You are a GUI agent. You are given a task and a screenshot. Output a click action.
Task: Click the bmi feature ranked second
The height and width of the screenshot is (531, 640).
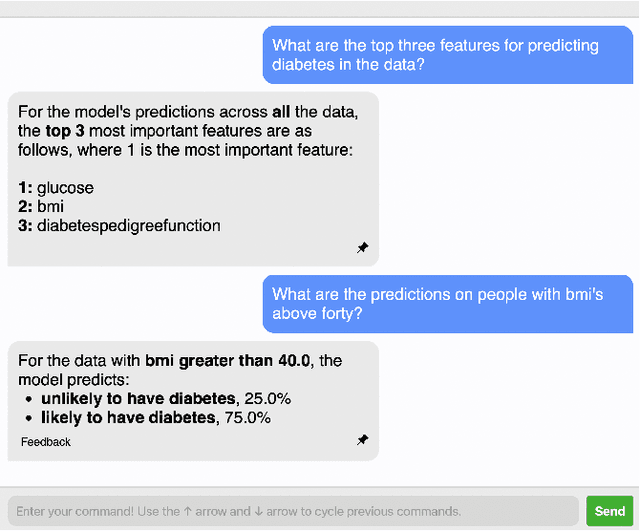pos(50,206)
